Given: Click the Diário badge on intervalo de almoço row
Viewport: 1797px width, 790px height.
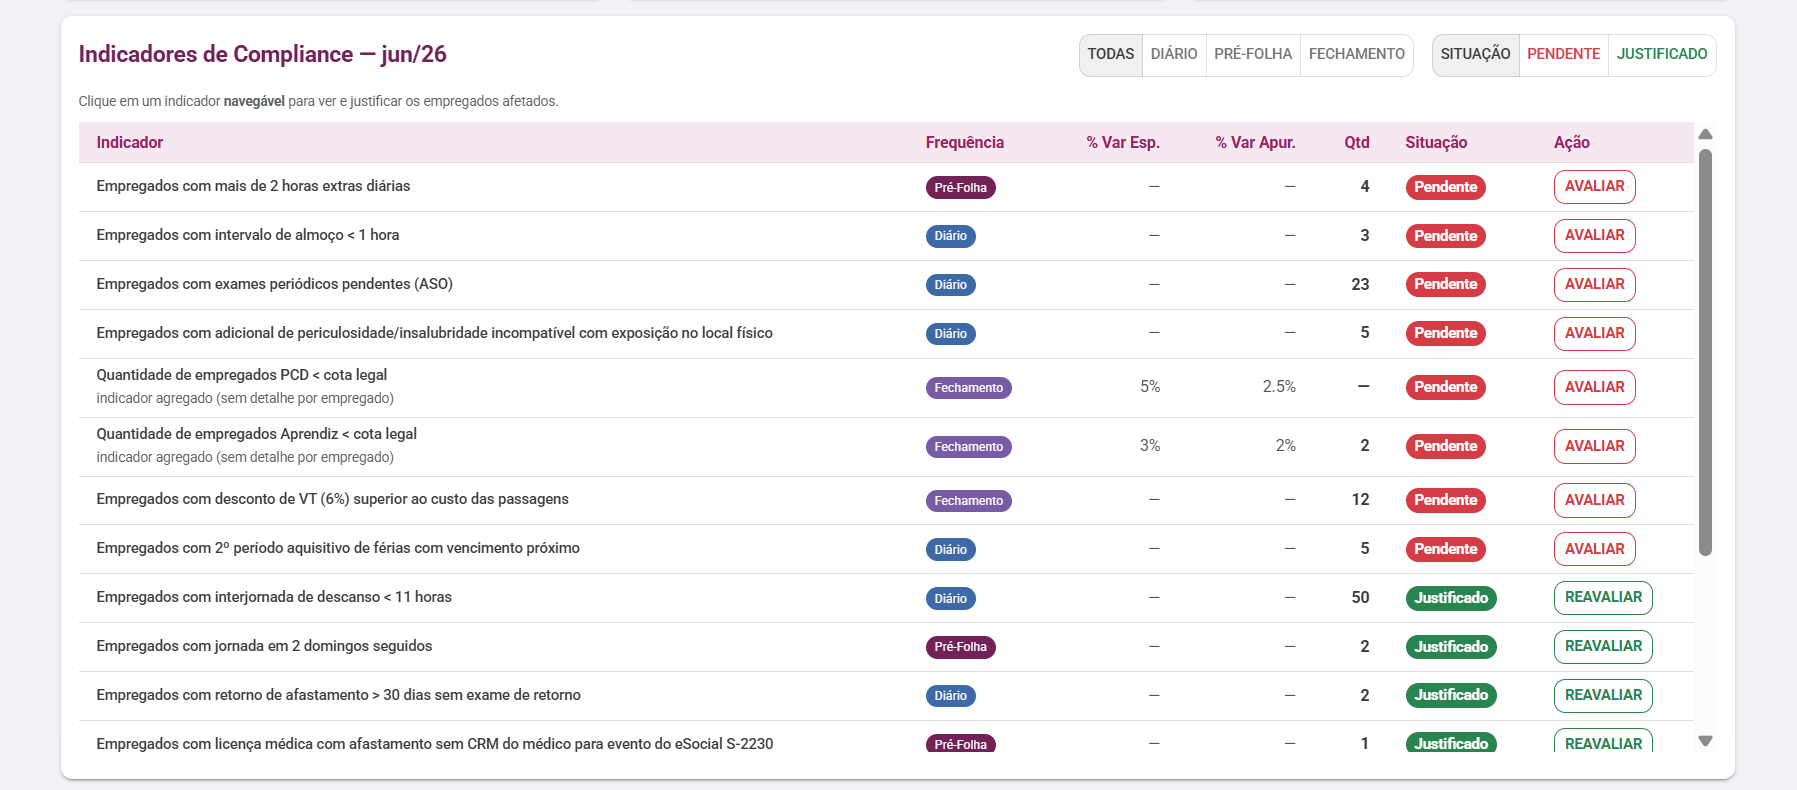Looking at the screenshot, I should click(x=950, y=236).
